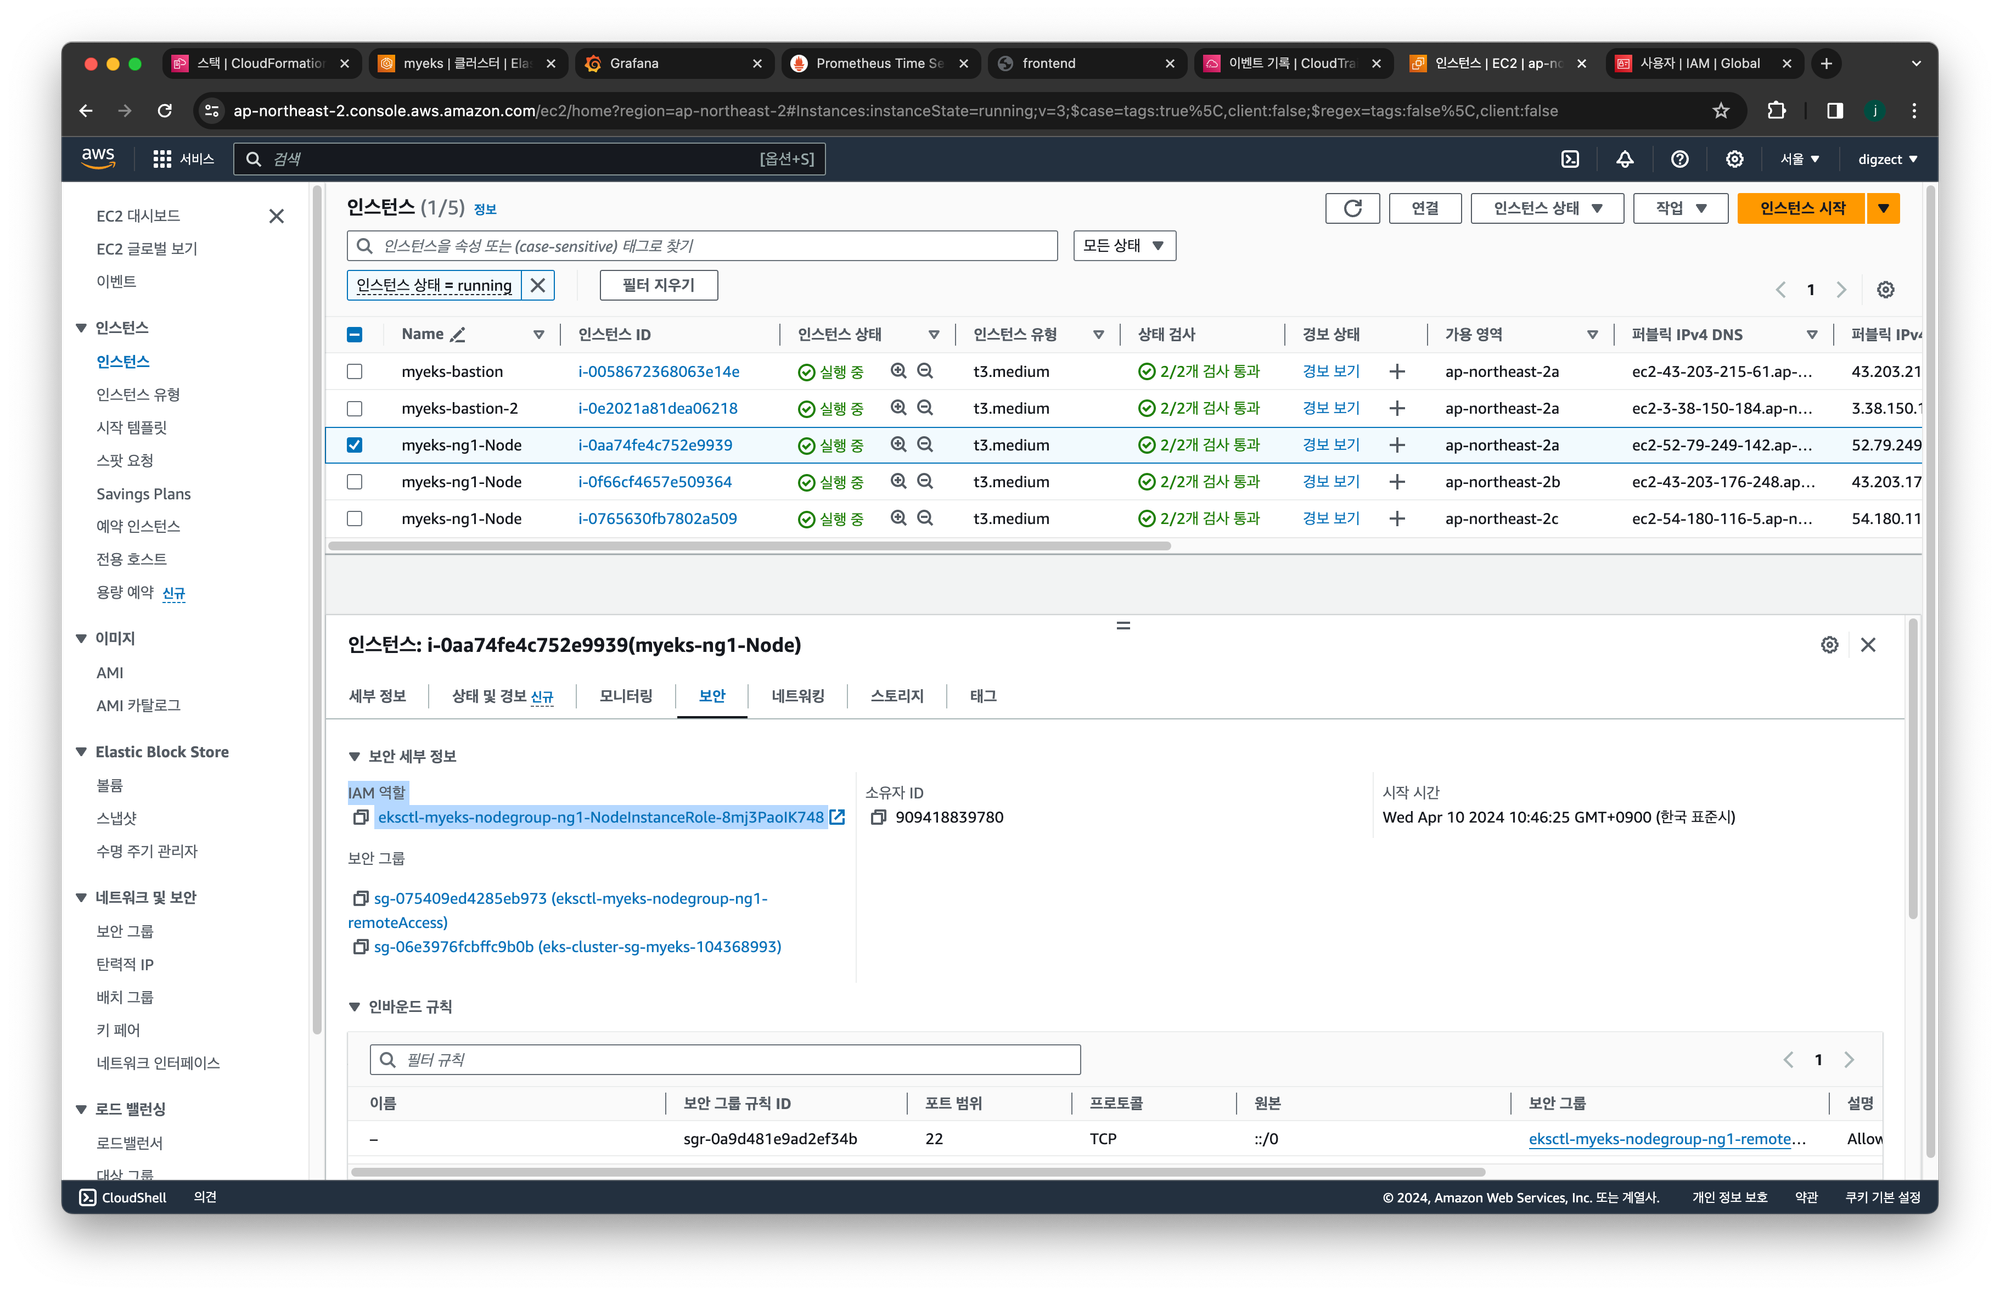The width and height of the screenshot is (2000, 1295).
Task: Switch to the 세부 정보 tab
Action: (x=377, y=696)
